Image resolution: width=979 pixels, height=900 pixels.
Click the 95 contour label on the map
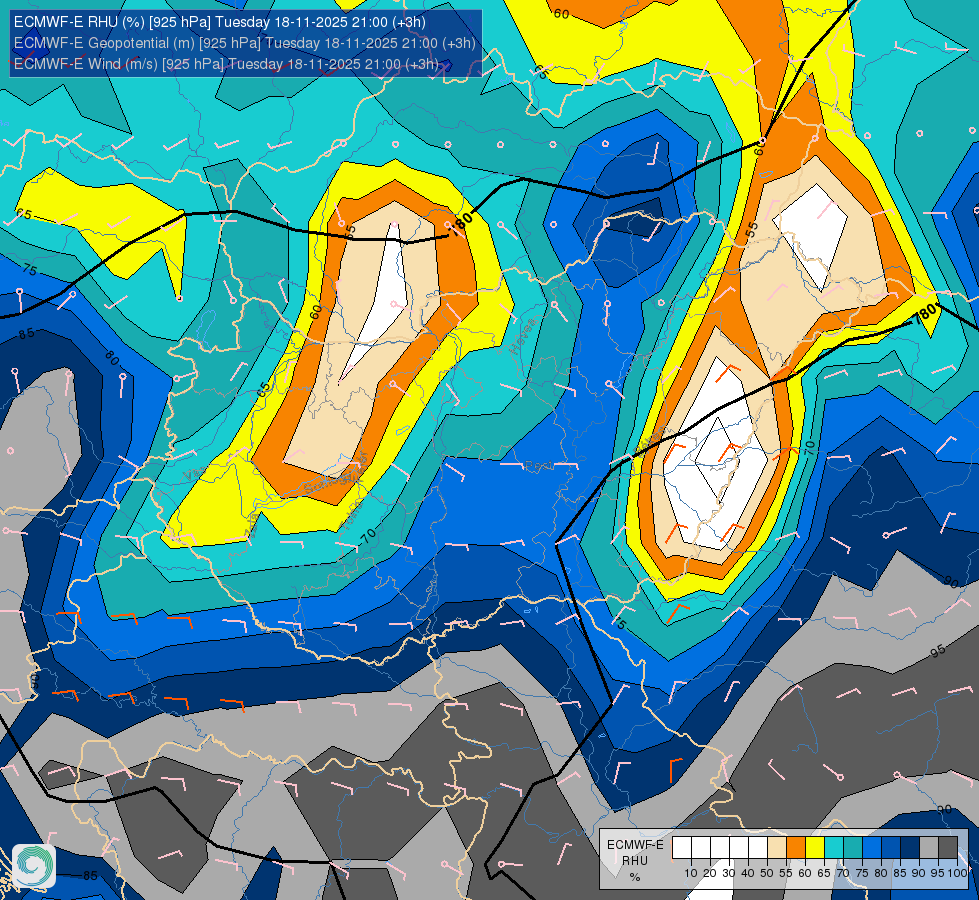click(938, 651)
